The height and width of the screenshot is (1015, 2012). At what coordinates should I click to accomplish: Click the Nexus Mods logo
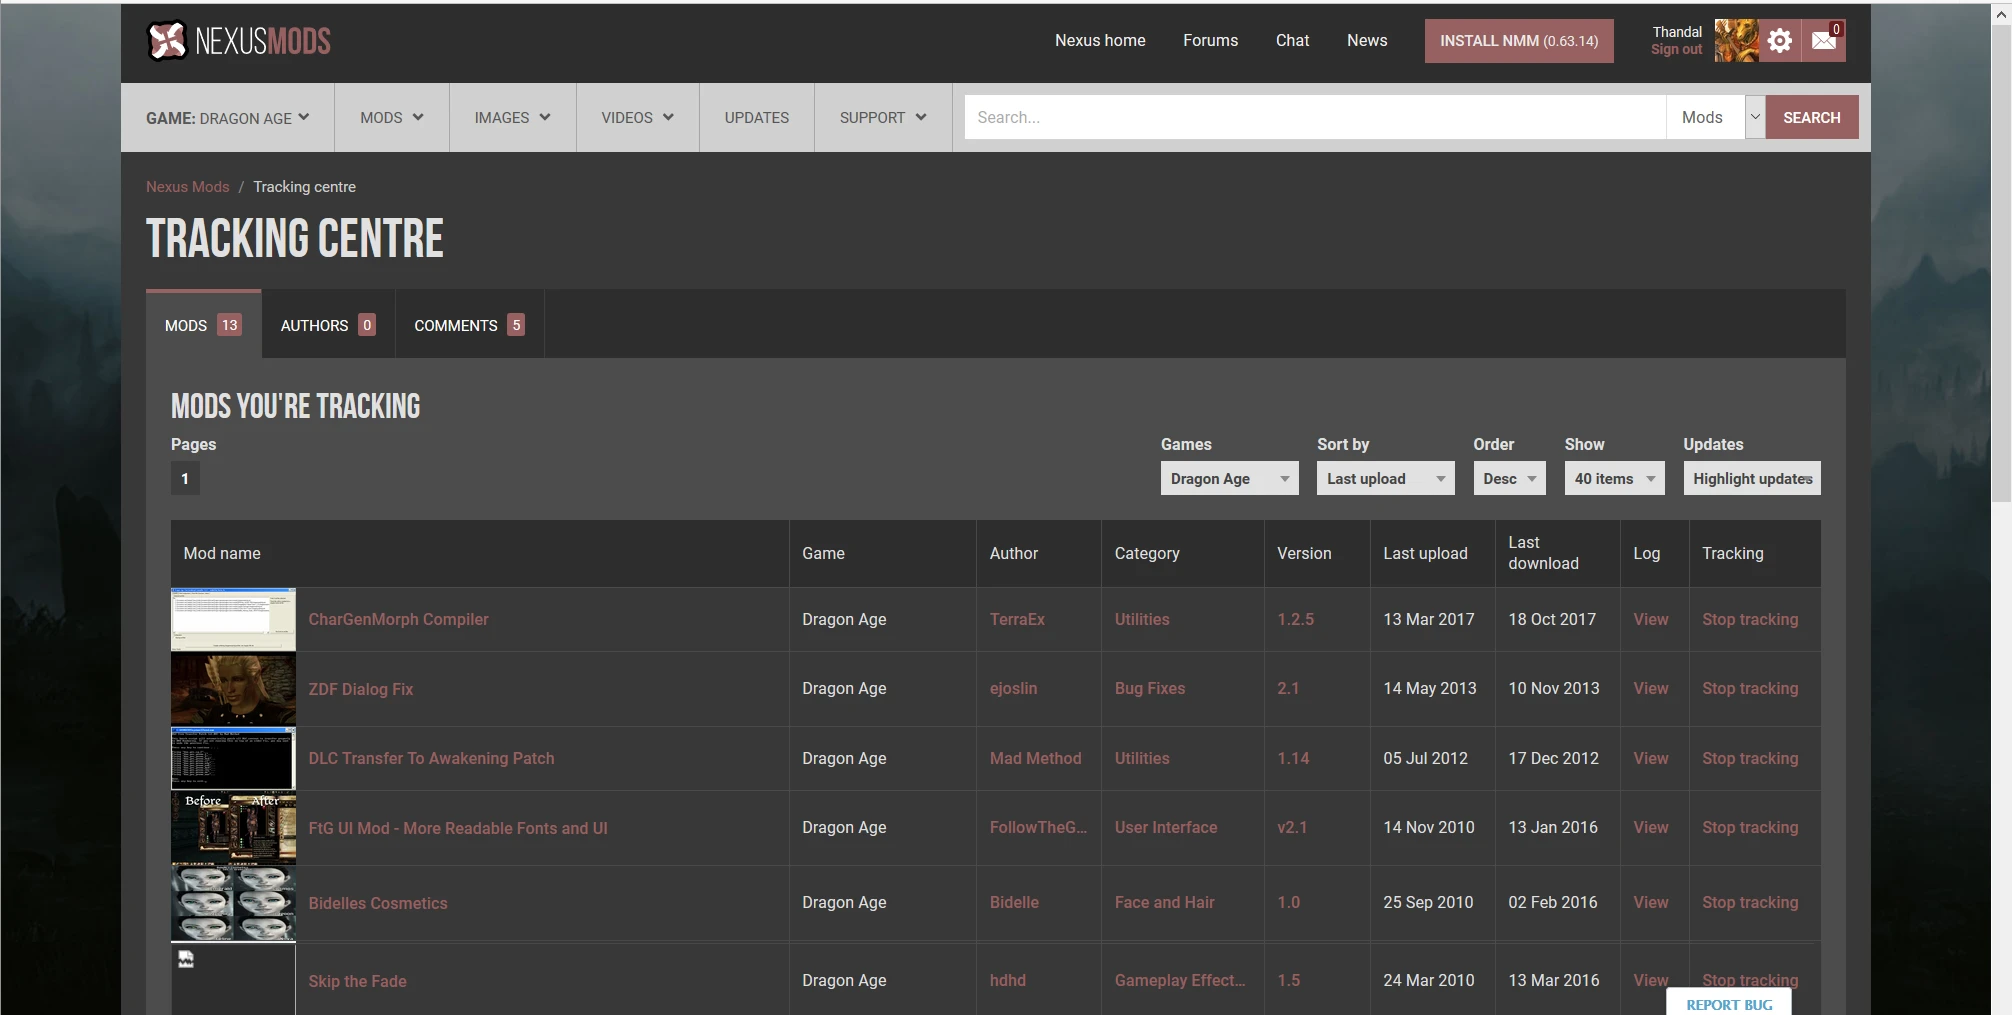coord(239,41)
